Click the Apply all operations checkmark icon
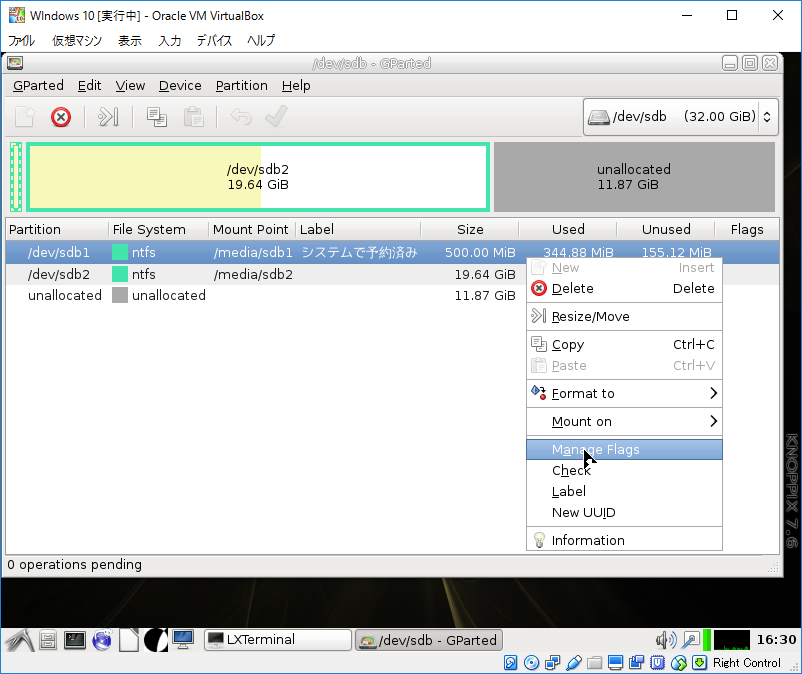Viewport: 802px width, 674px height. click(x=277, y=117)
